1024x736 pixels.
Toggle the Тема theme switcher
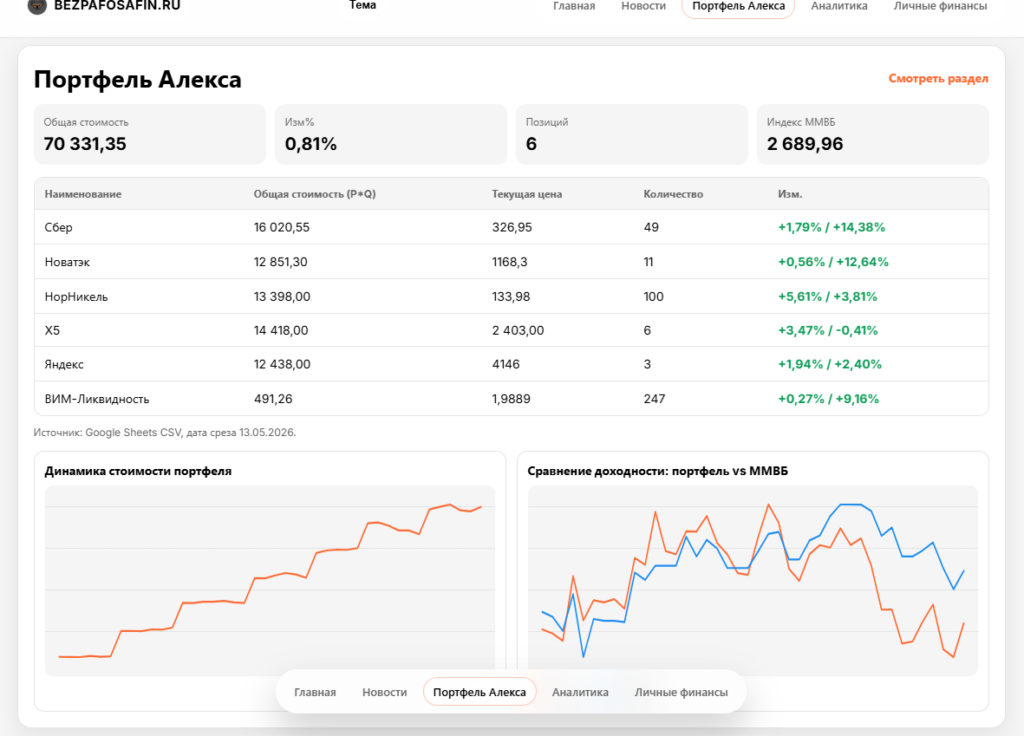[362, 5]
